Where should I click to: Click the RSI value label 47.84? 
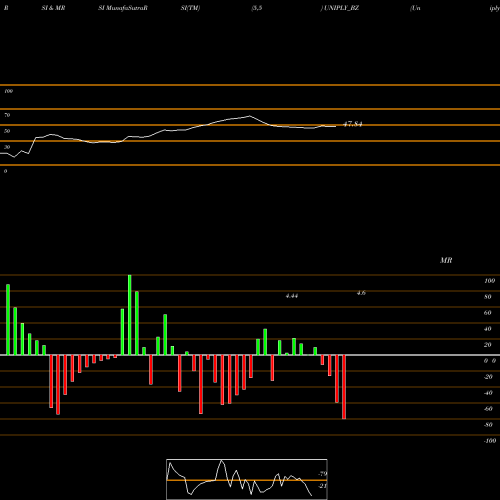(x=353, y=124)
